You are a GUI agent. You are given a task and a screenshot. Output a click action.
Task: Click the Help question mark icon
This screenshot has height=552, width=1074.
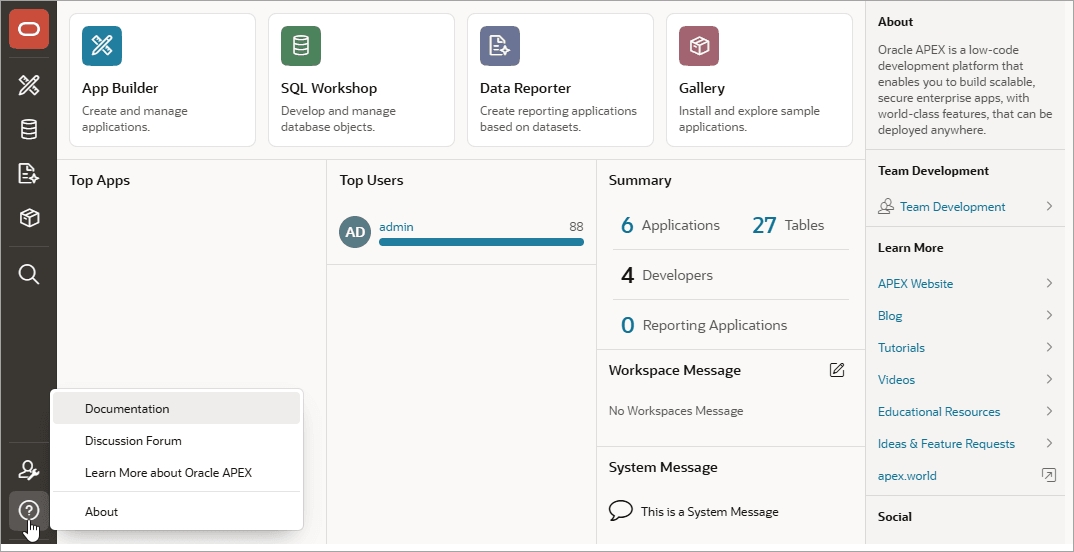point(29,510)
